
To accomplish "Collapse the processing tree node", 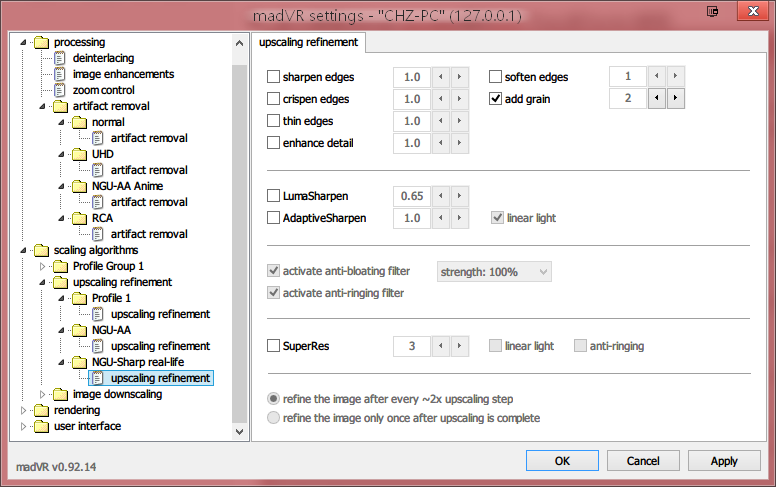I will pyautogui.click(x=23, y=43).
